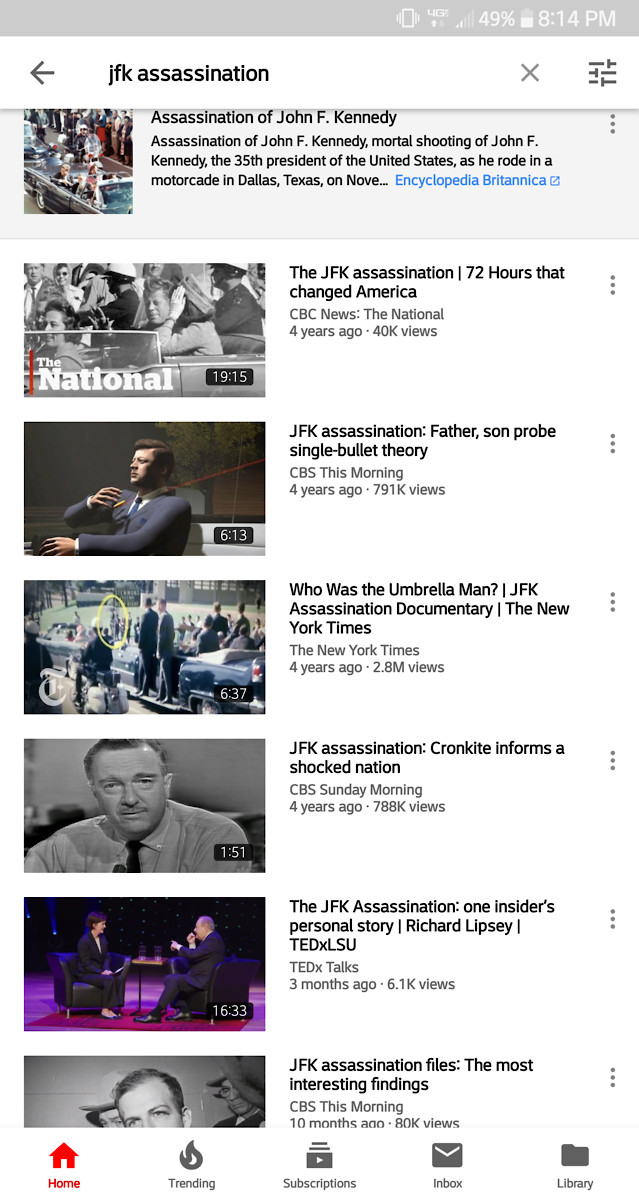Open the Encyclopedia Britannica link

477,180
